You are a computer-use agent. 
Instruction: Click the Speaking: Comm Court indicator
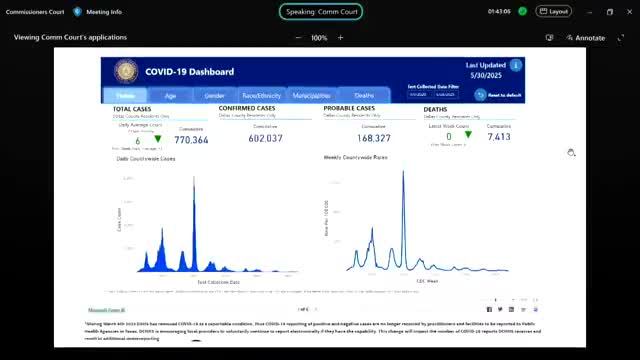coord(321,11)
